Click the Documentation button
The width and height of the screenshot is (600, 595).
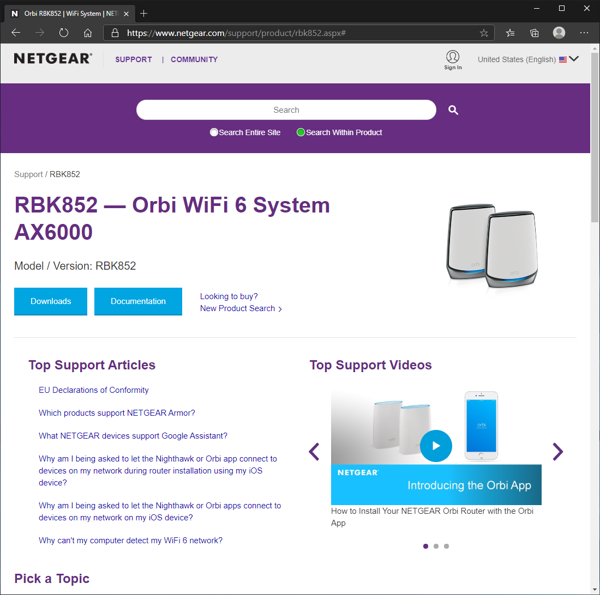(138, 302)
